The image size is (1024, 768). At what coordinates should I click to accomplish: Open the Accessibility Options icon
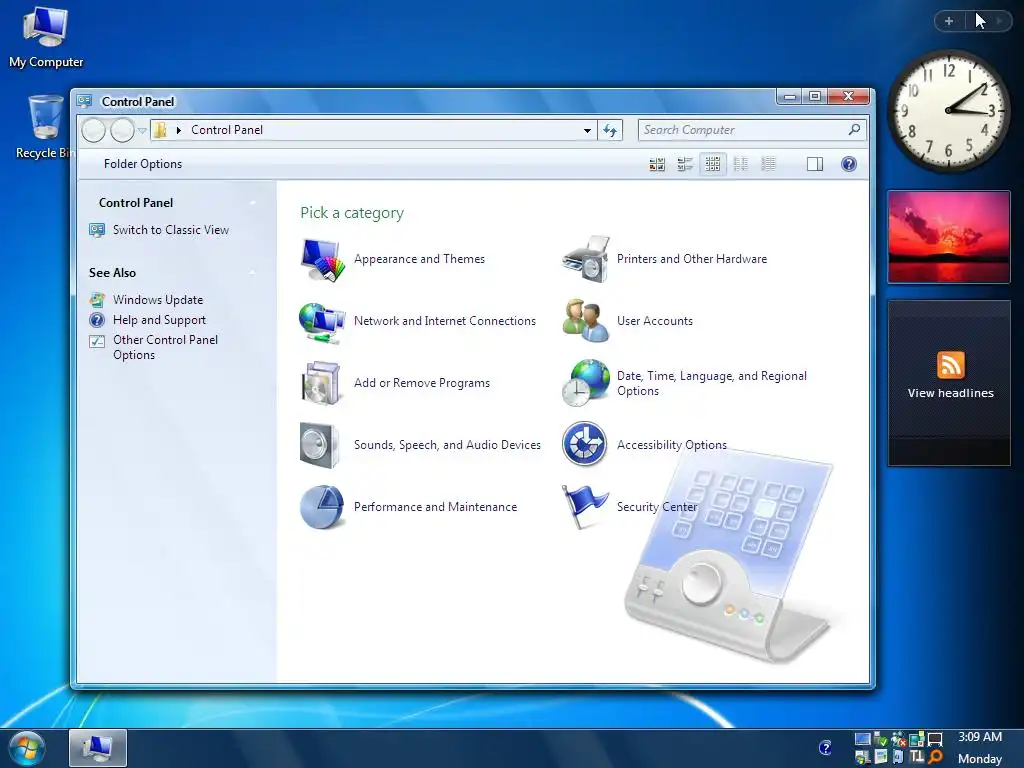pos(584,444)
